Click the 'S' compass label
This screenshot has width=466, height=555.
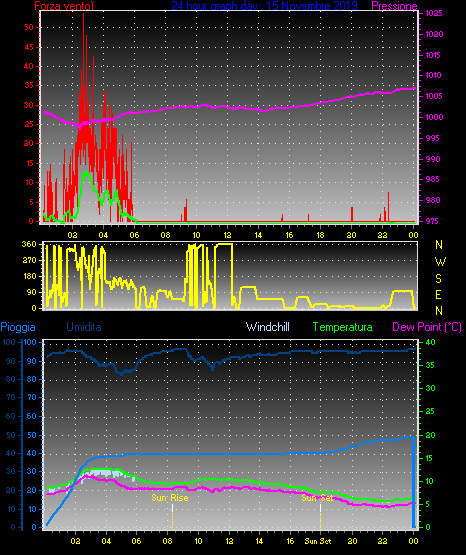coord(438,279)
